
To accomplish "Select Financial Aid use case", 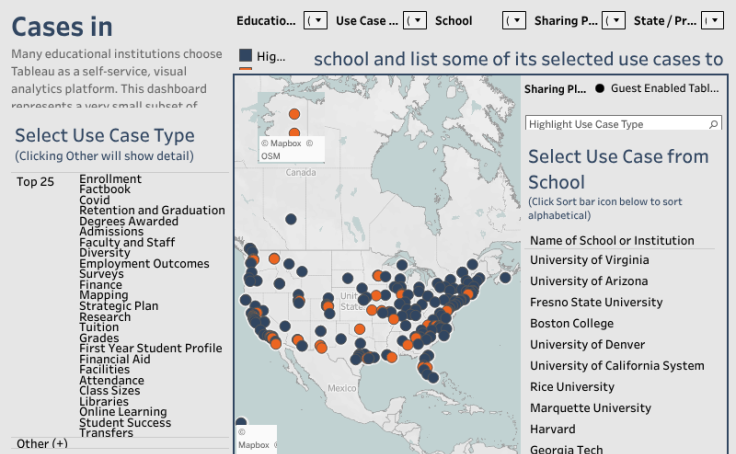I will [115, 359].
